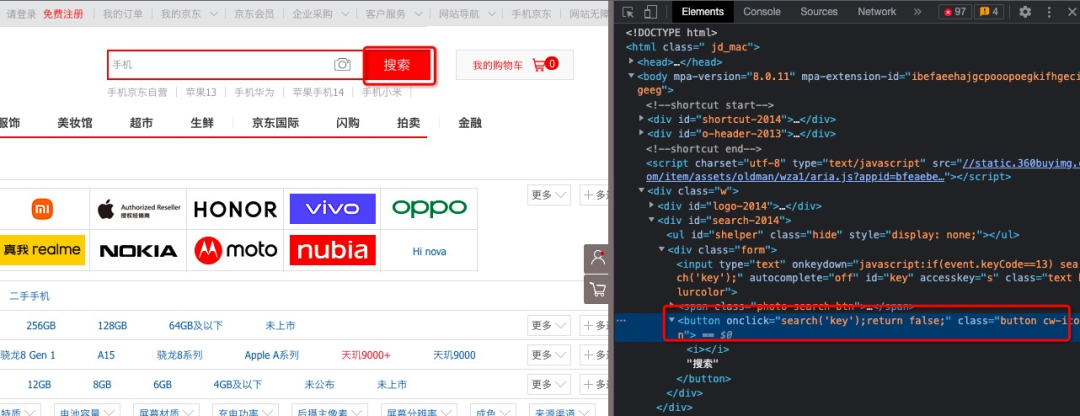Click the camera photo-search icon in search box
1080x416 pixels.
(342, 65)
